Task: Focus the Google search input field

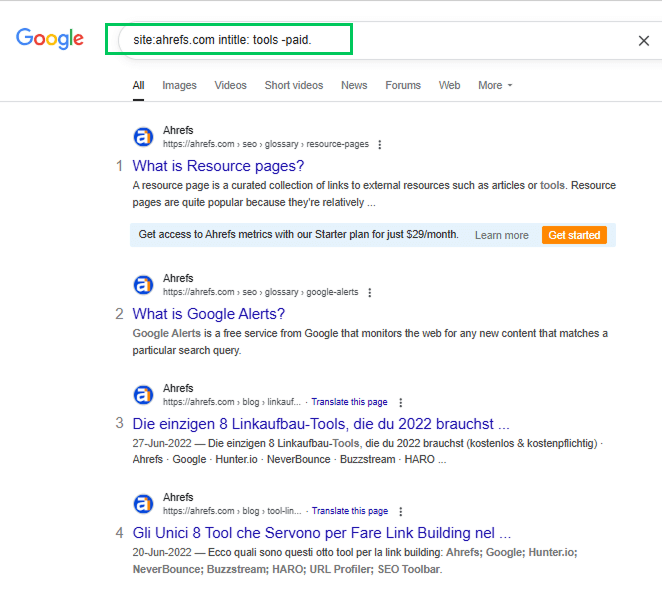Action: pos(380,40)
